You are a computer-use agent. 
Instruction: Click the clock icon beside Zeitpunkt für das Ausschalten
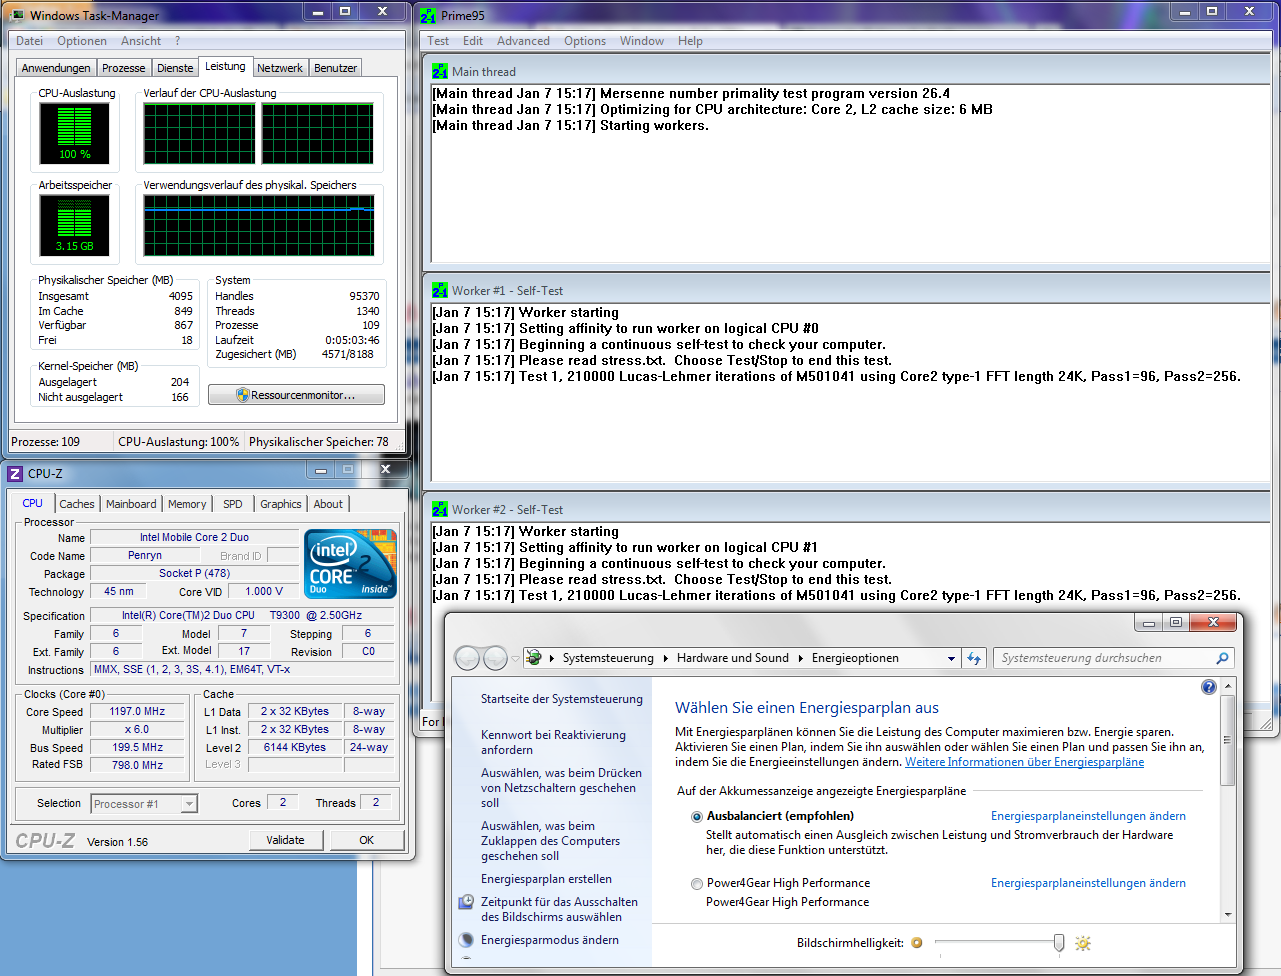tap(466, 902)
